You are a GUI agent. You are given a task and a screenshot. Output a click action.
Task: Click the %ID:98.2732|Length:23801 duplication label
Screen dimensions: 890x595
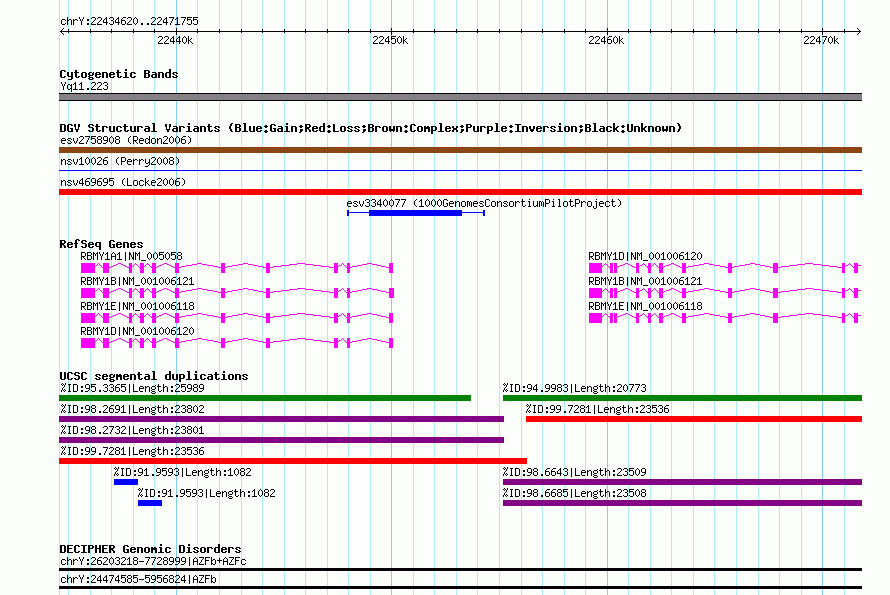pyautogui.click(x=132, y=430)
